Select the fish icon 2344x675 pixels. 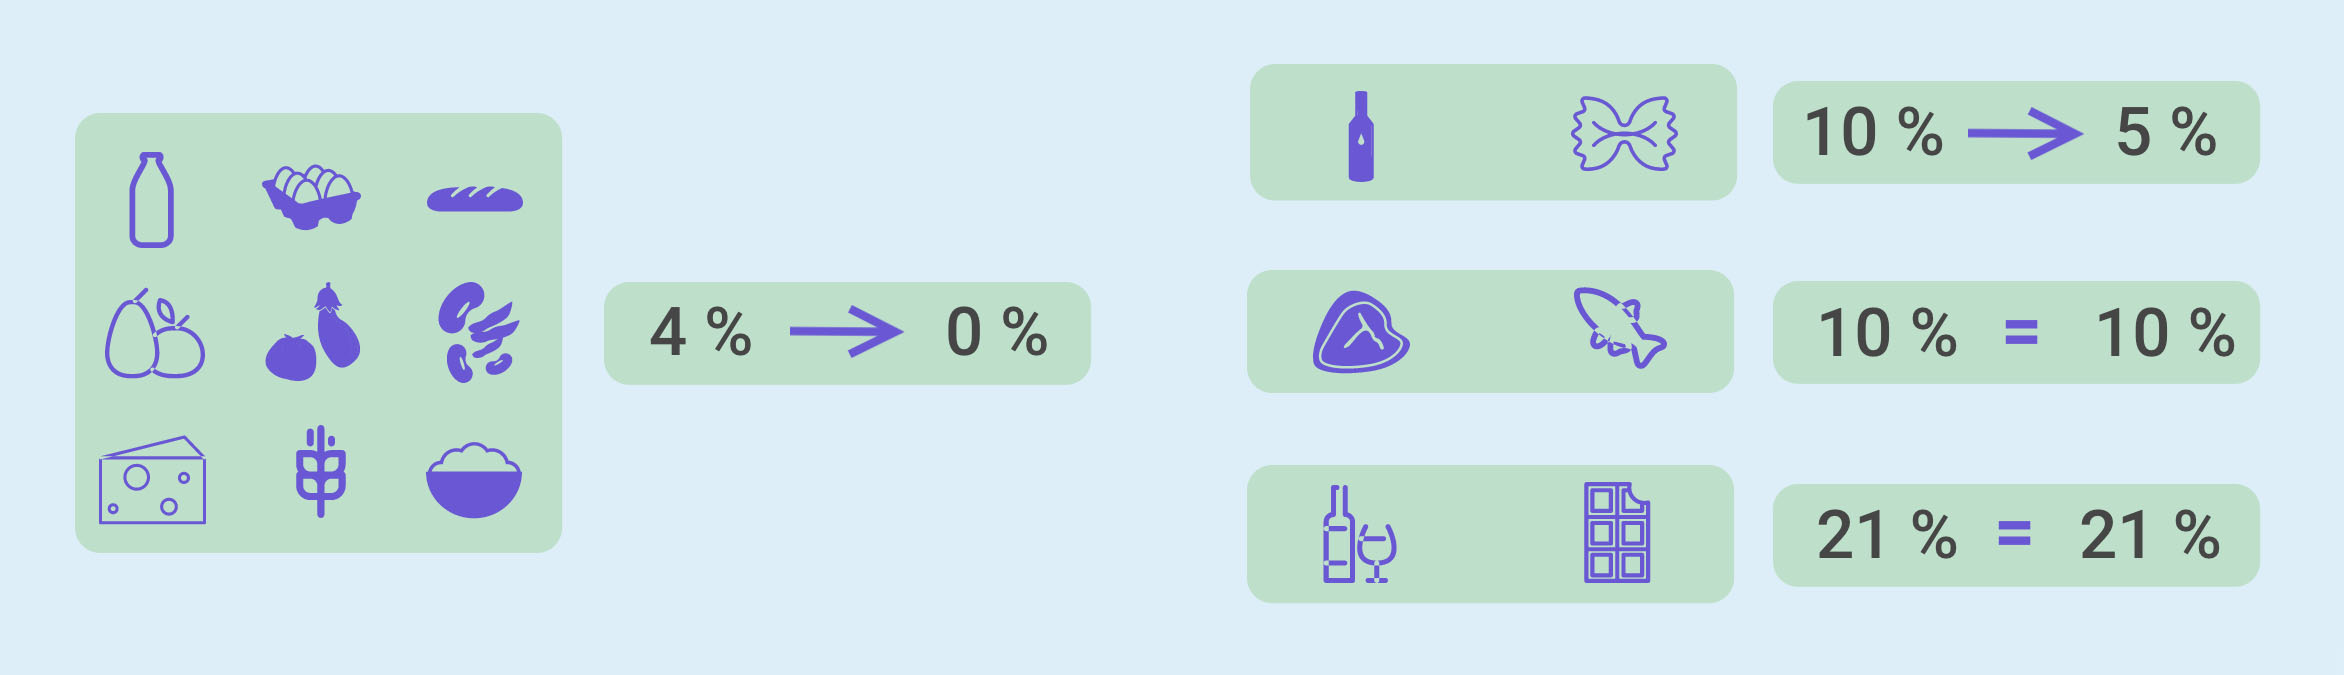[x=1619, y=328]
